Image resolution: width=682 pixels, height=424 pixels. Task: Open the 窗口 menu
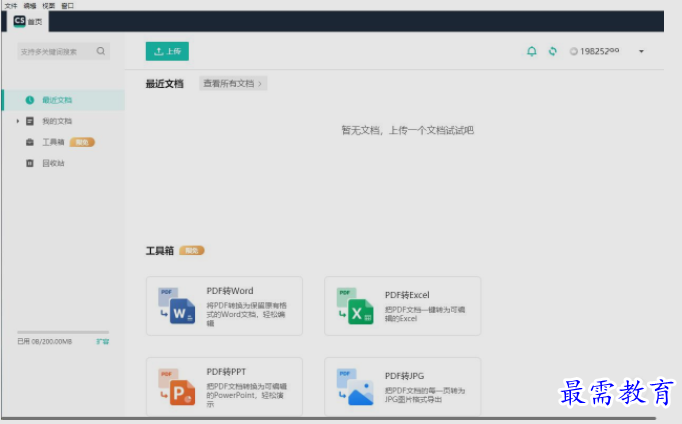tap(67, 5)
